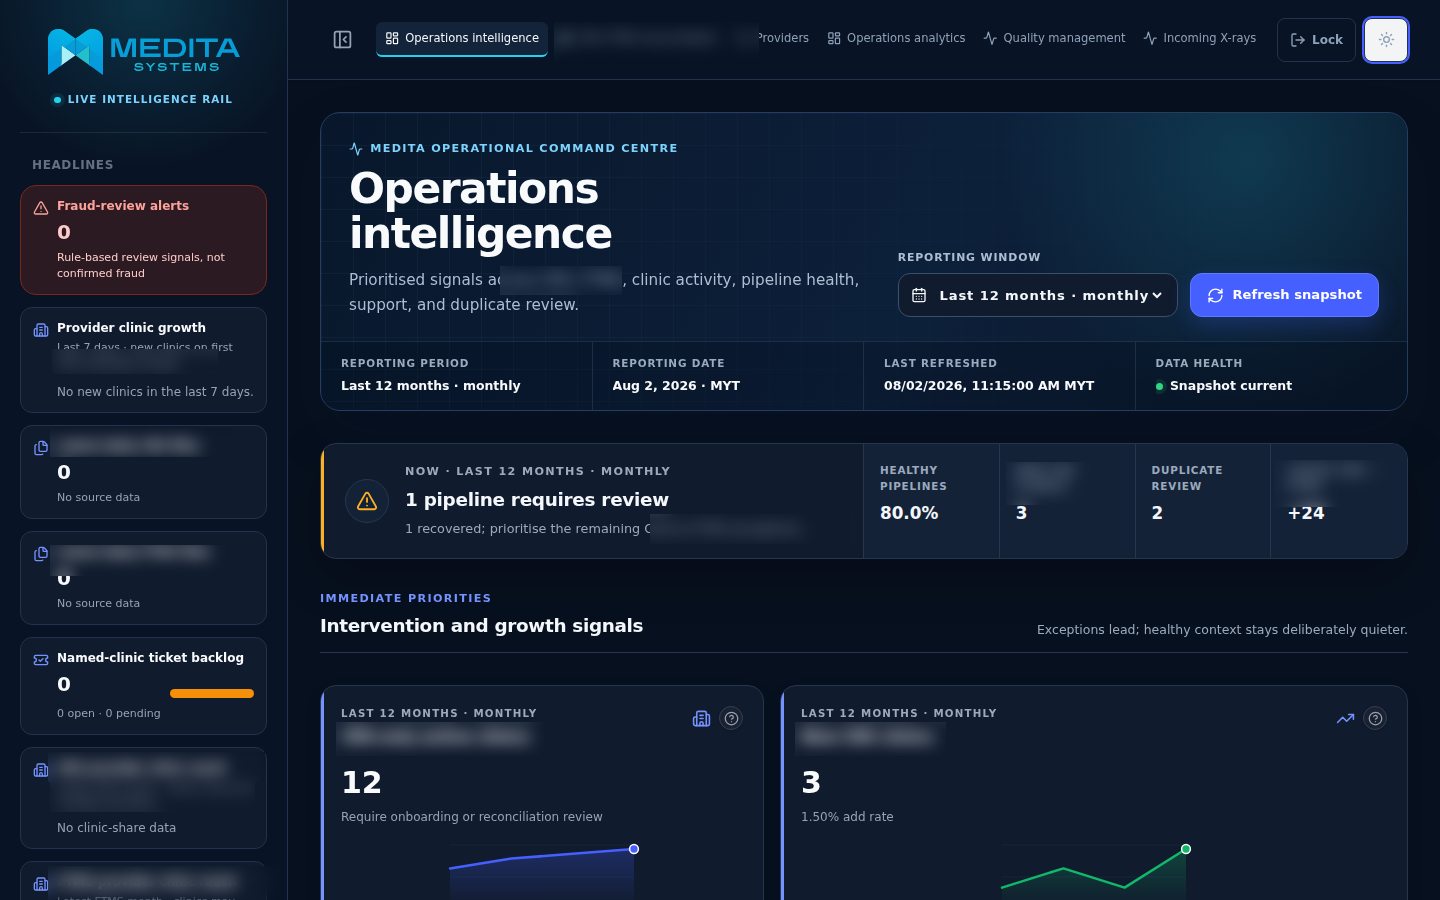The height and width of the screenshot is (900, 1440).
Task: Click the 12 onboarding review value
Action: (x=361, y=782)
